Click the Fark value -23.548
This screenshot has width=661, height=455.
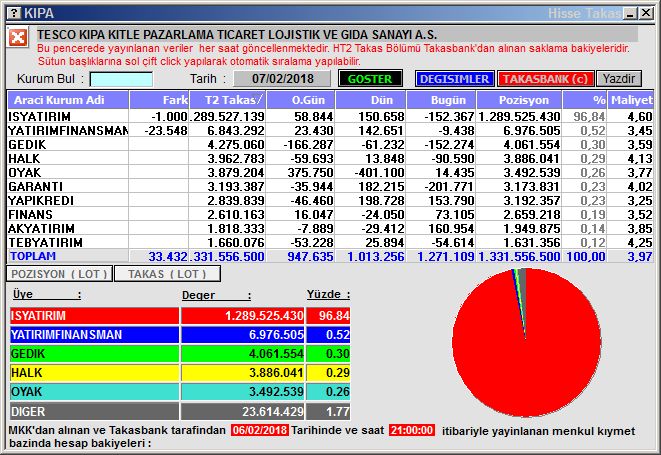coord(166,131)
